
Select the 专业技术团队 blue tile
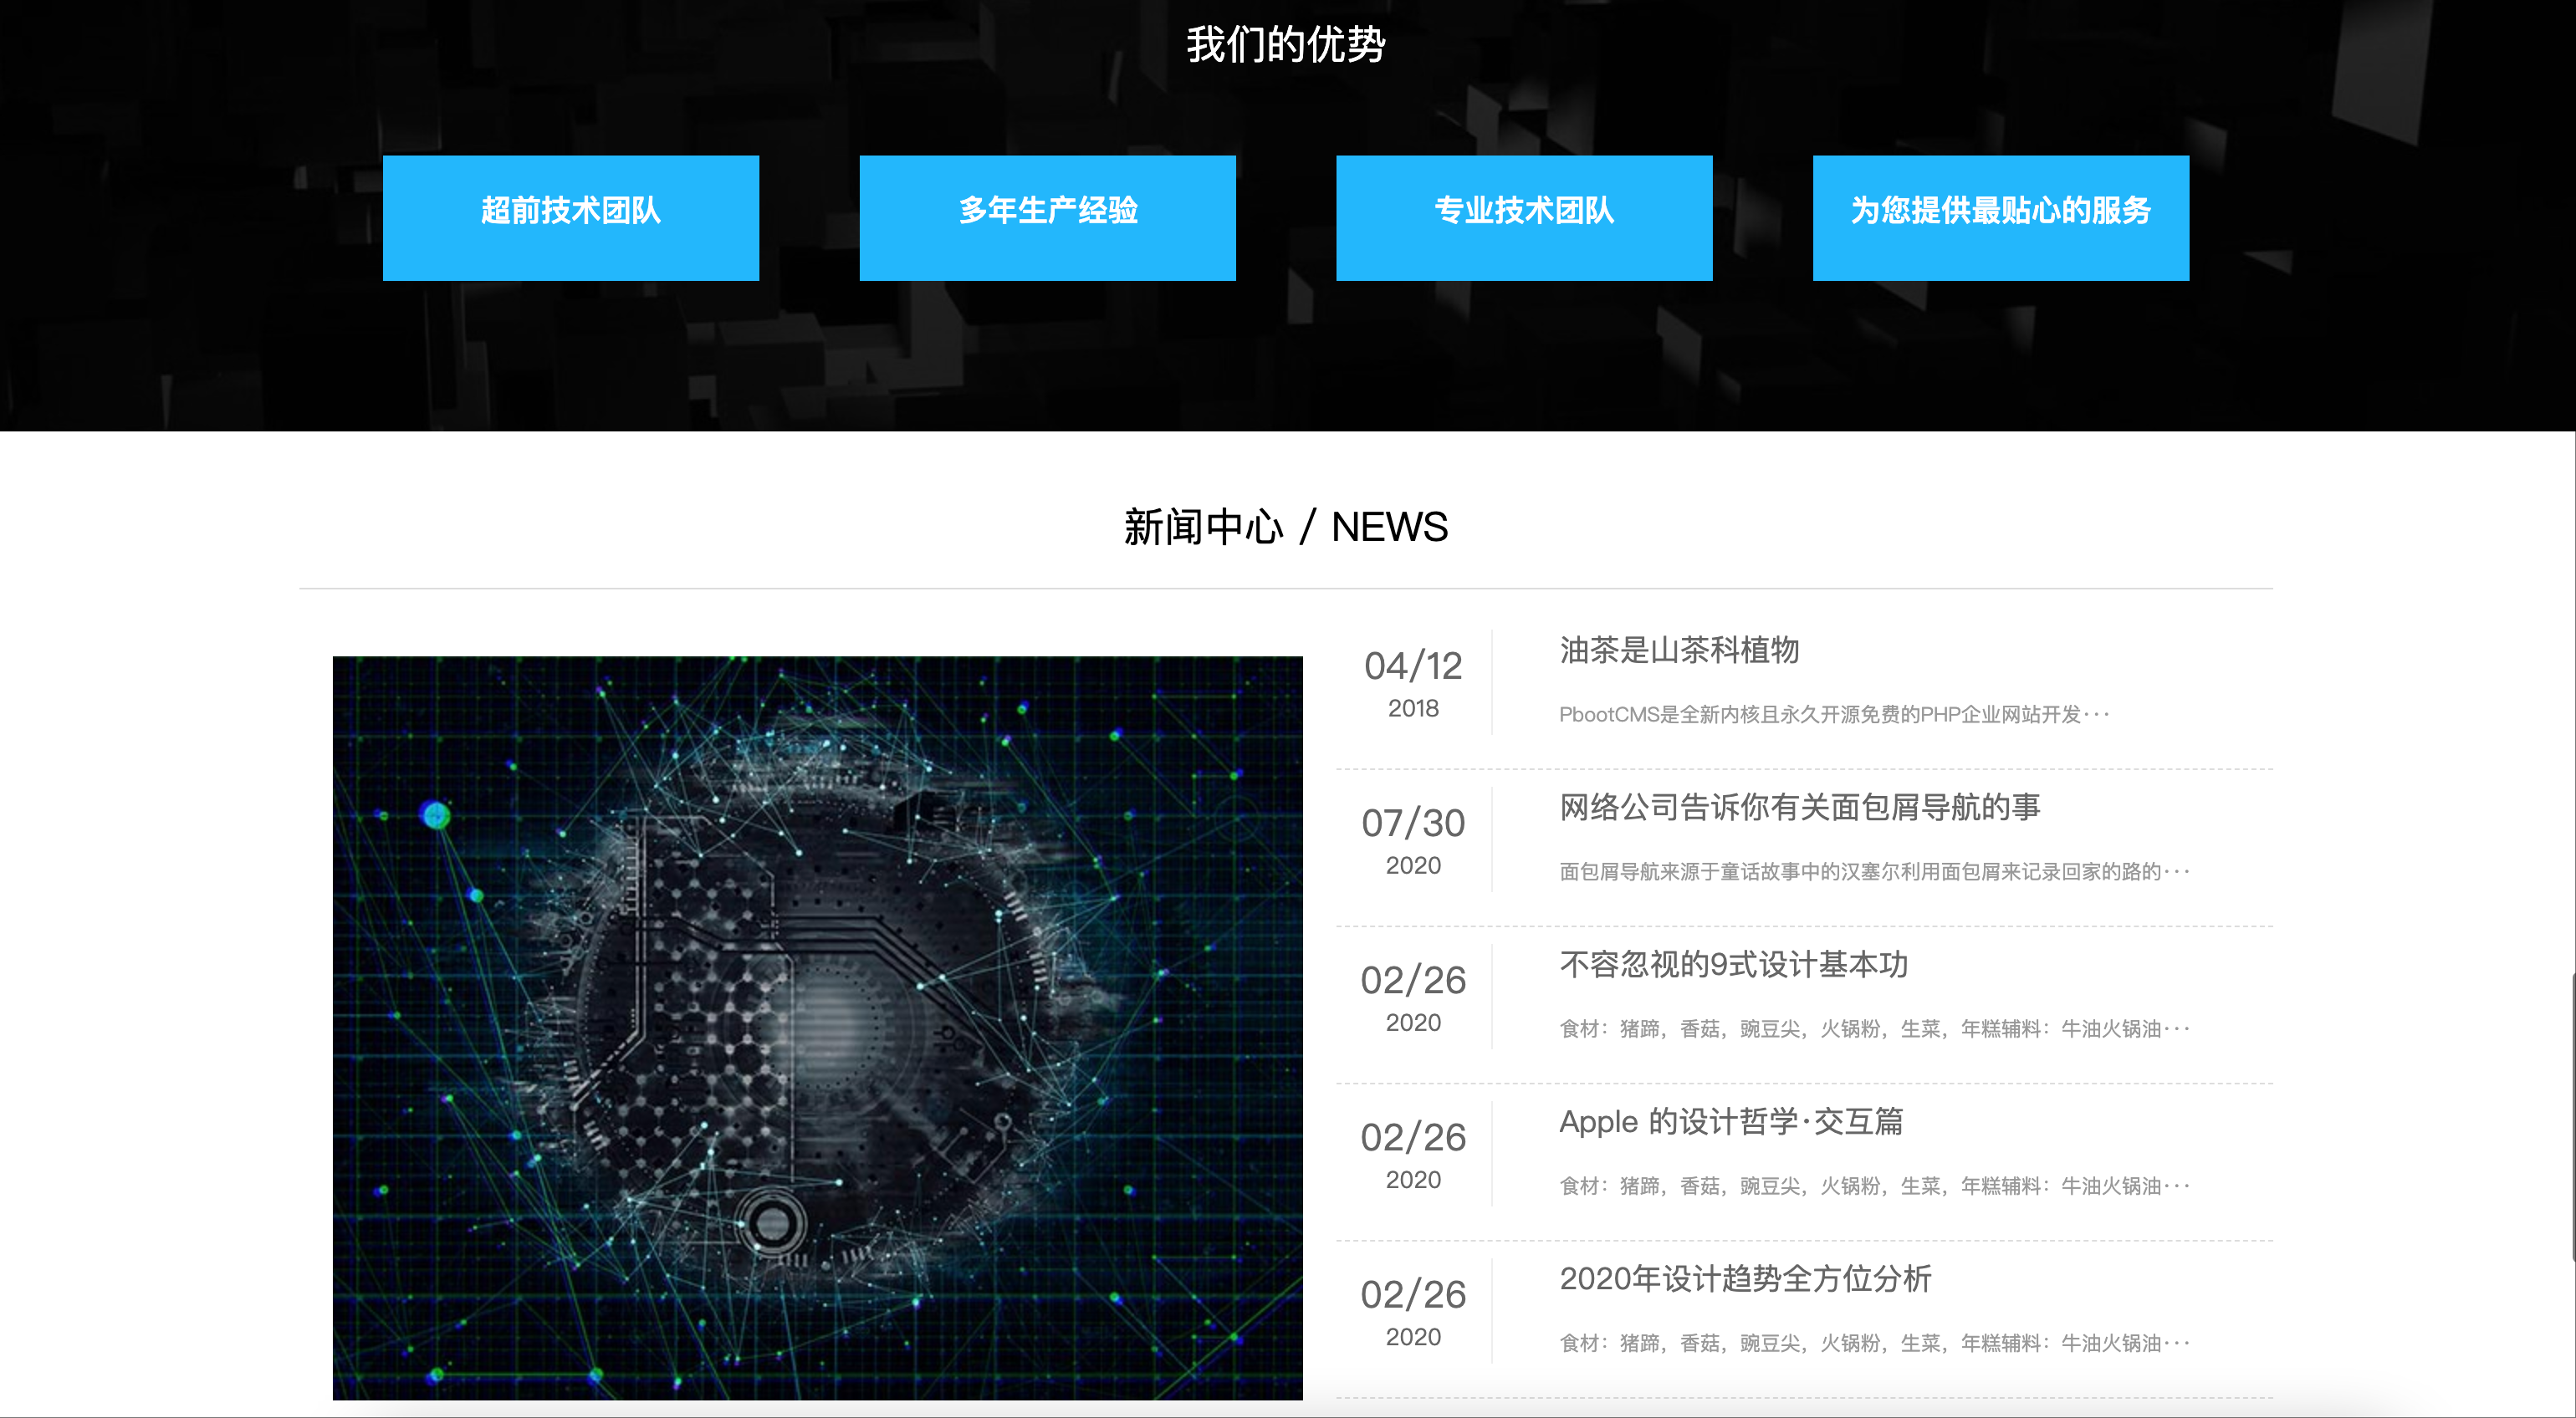click(1523, 217)
